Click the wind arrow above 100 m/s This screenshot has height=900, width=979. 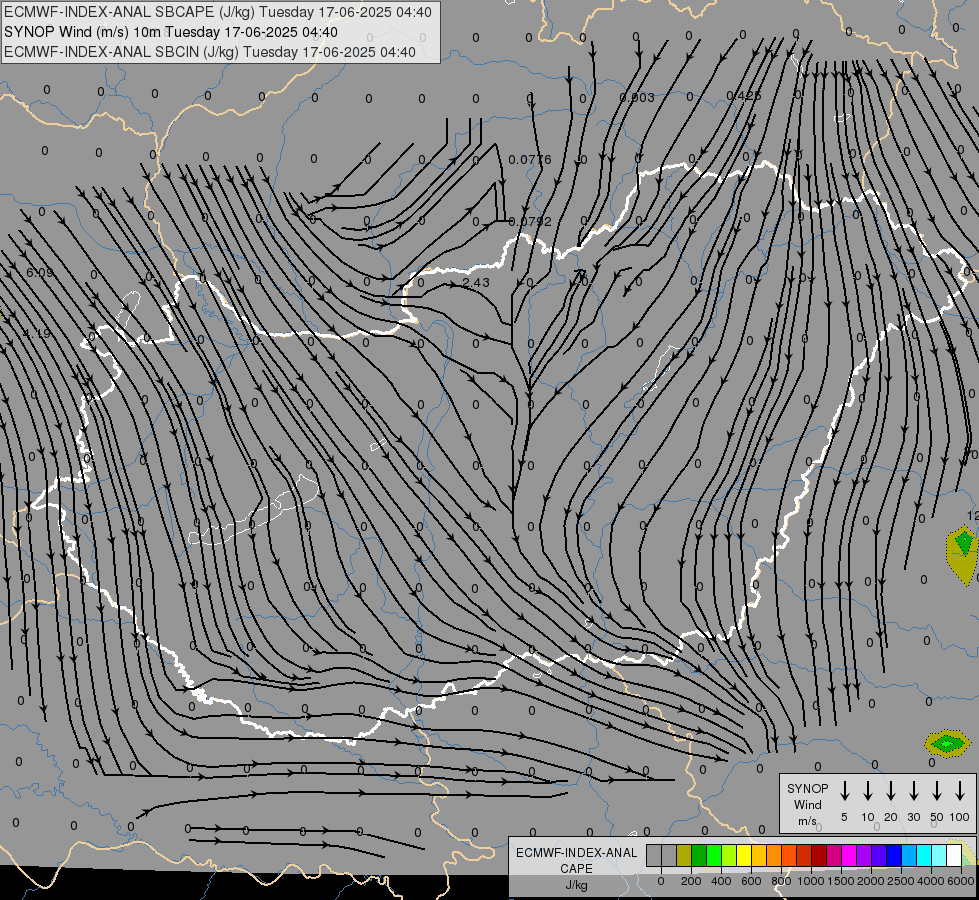pyautogui.click(x=960, y=791)
